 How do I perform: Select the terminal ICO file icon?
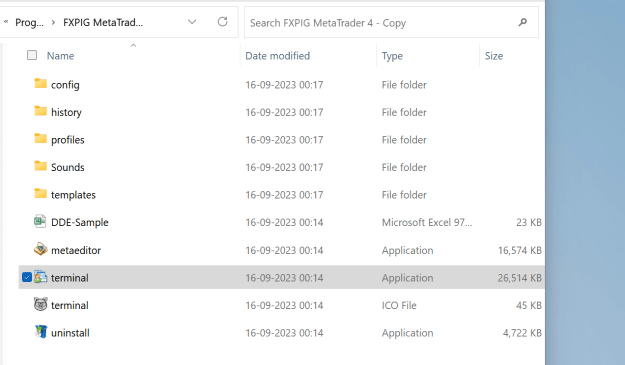click(40, 305)
